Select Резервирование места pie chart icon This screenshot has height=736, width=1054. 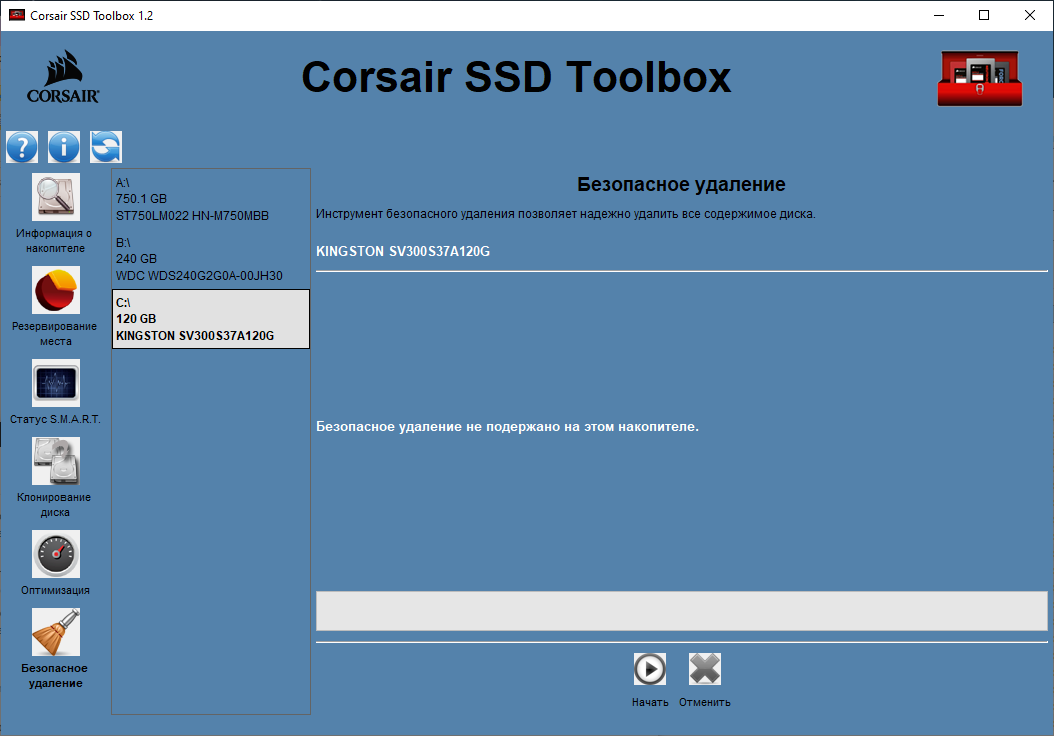[56, 290]
